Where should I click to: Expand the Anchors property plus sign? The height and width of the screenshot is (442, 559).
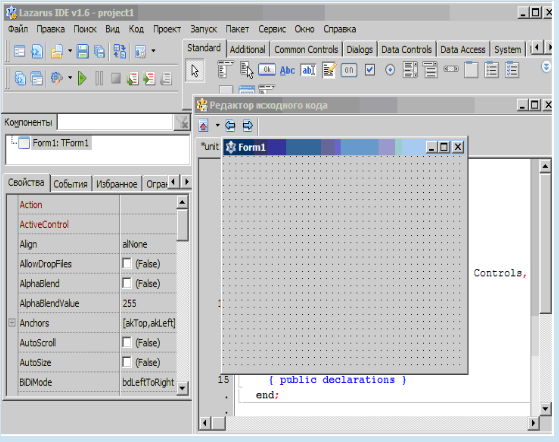coord(12,323)
